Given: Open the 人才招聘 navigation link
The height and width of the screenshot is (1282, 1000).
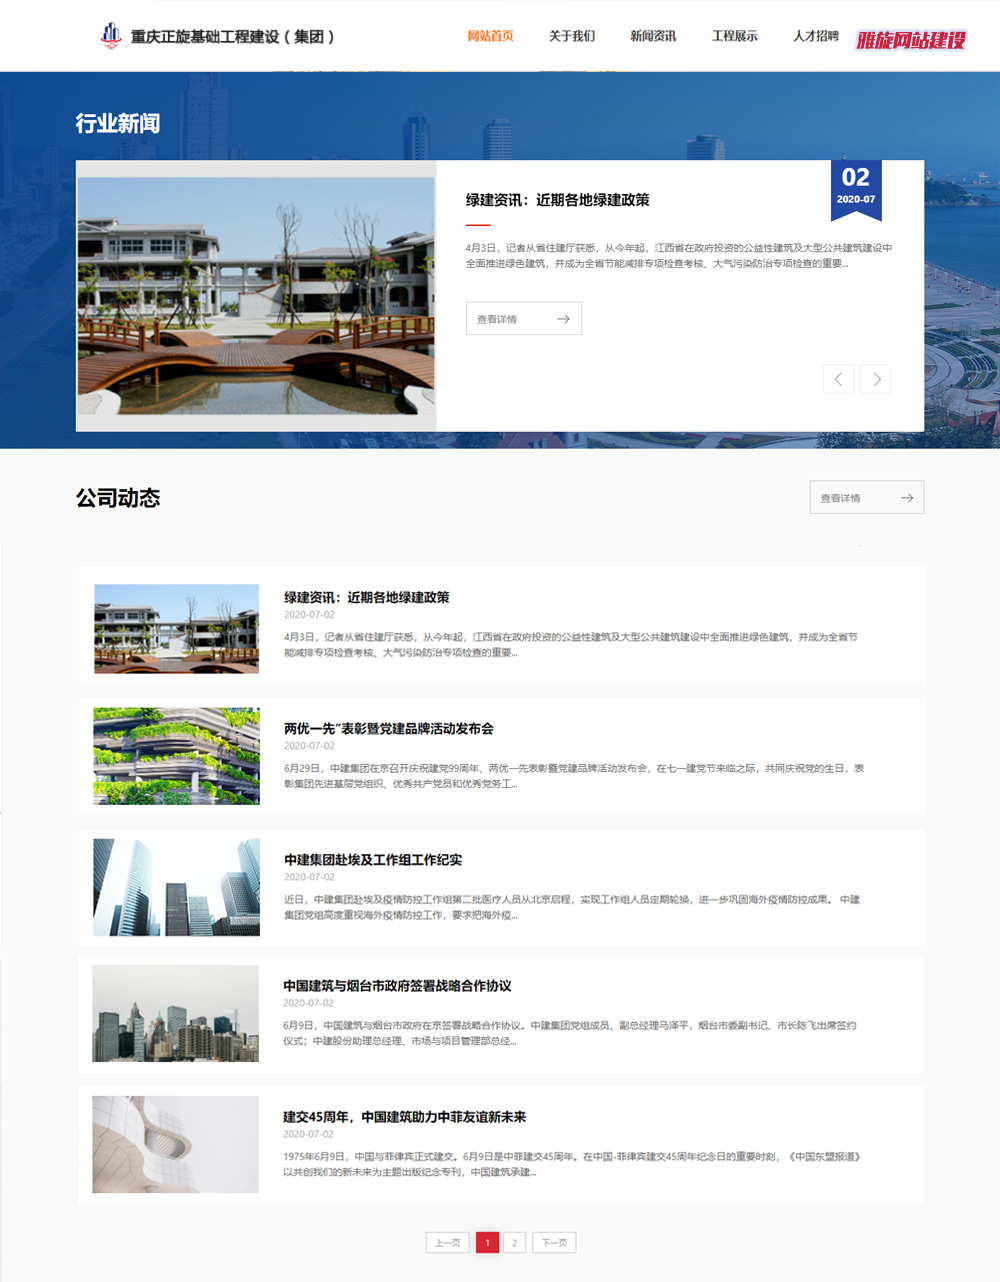Looking at the screenshot, I should (x=815, y=36).
